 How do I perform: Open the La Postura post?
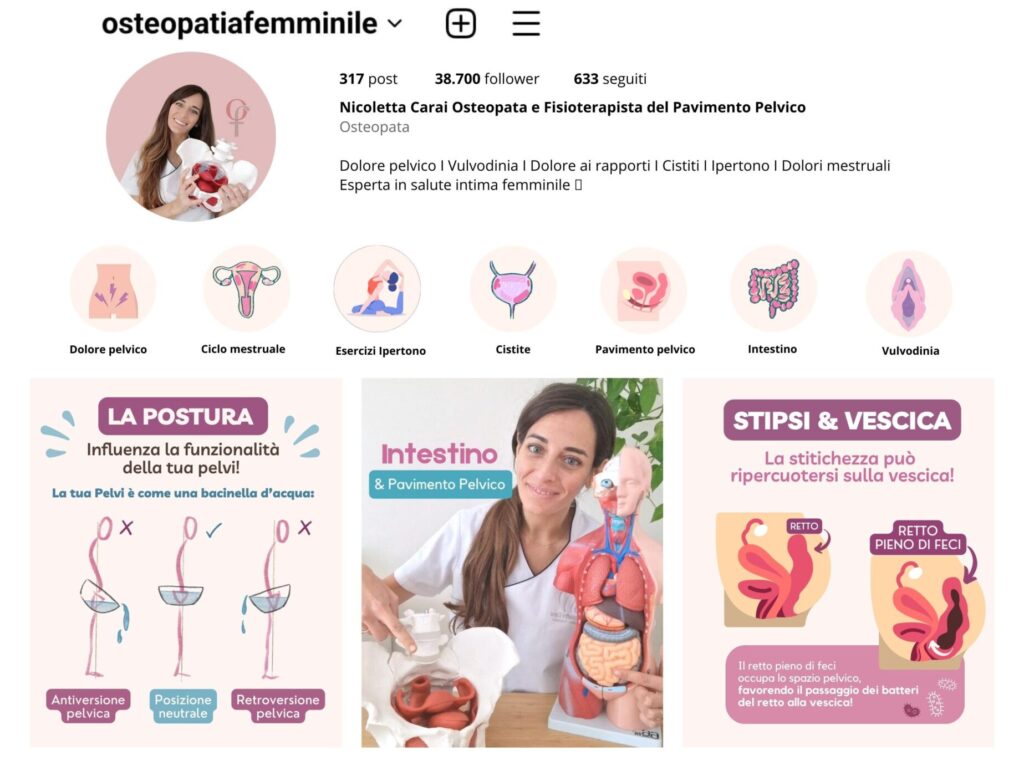185,562
